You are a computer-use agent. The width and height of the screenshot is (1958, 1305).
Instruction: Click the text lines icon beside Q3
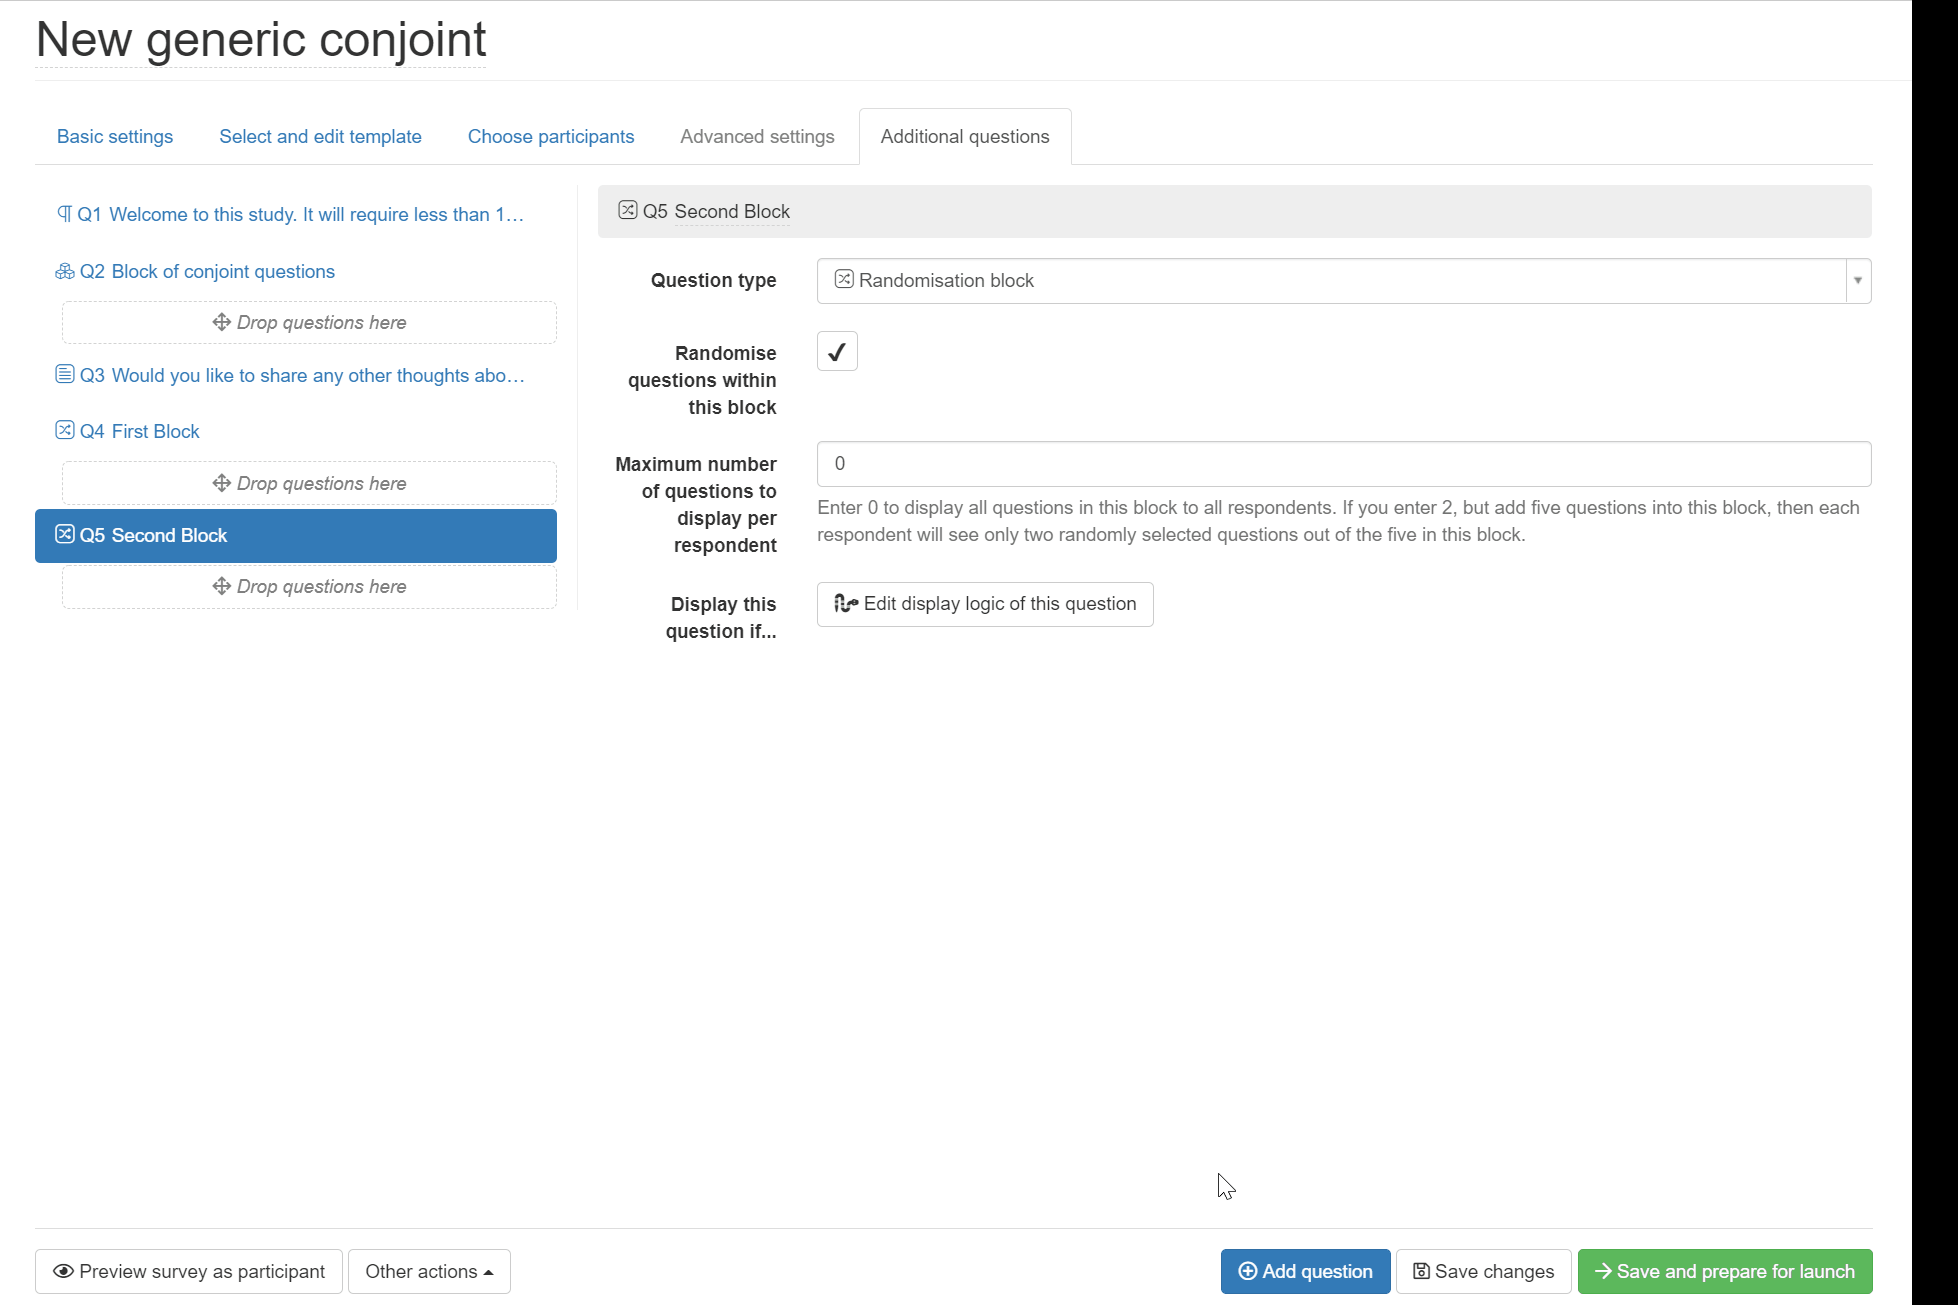(65, 374)
